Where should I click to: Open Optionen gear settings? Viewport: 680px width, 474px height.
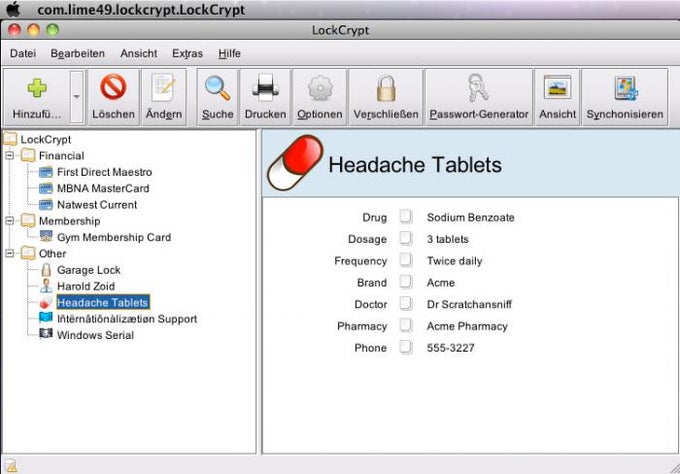(320, 88)
